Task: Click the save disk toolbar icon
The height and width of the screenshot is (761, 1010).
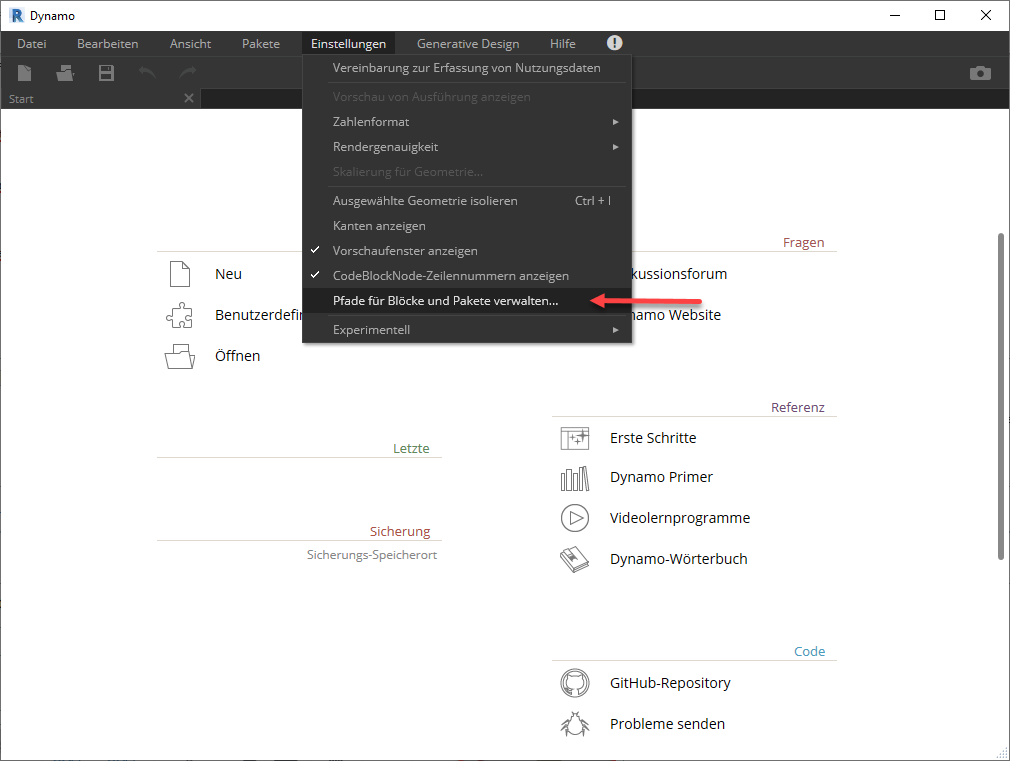Action: tap(106, 73)
